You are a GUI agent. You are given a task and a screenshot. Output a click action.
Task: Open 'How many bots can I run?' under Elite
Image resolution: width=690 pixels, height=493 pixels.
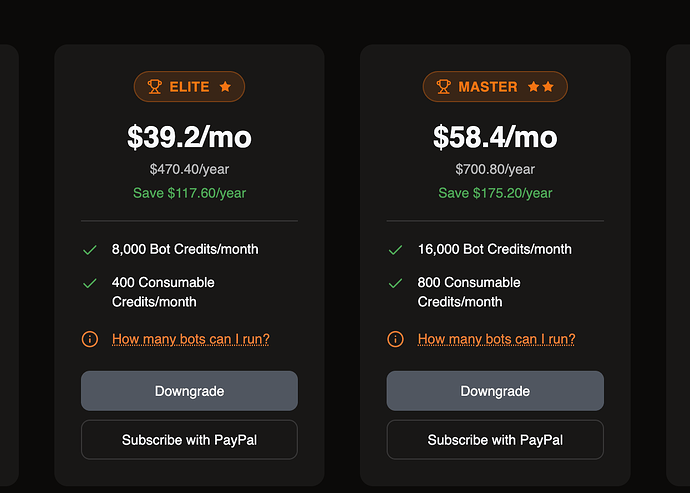[x=191, y=339]
